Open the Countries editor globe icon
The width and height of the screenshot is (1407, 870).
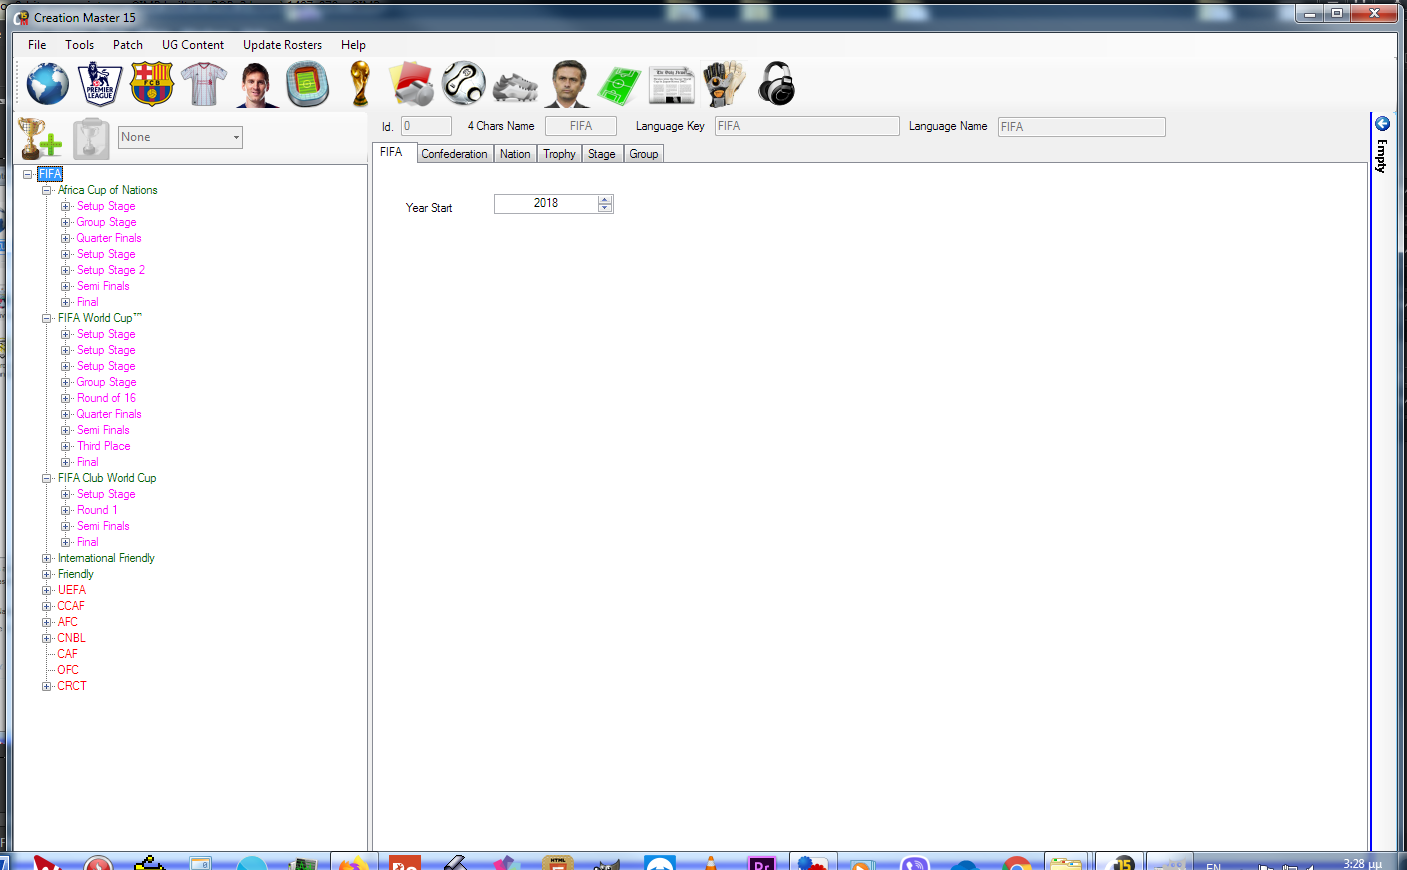[x=47, y=84]
